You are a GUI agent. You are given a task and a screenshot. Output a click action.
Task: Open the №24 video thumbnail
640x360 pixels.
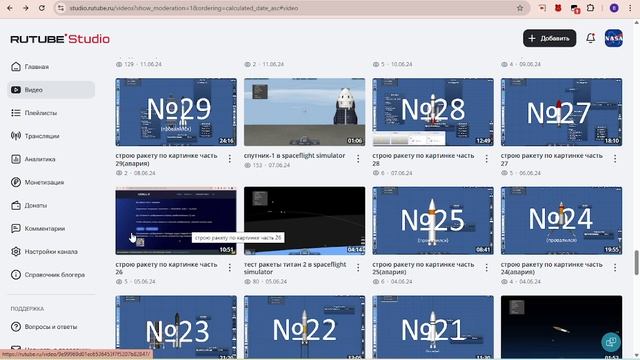tap(561, 221)
